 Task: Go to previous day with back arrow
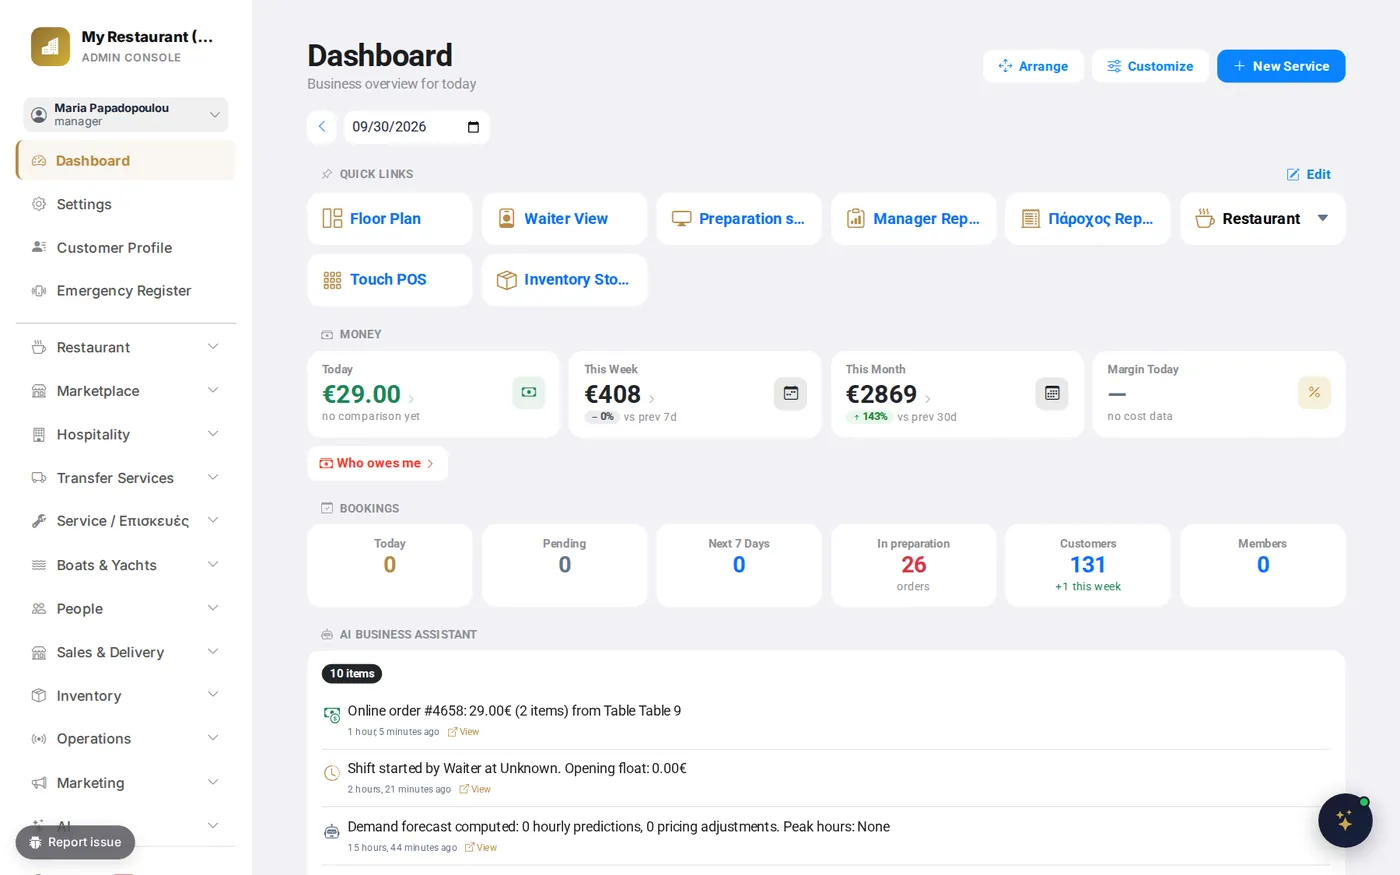click(x=322, y=127)
